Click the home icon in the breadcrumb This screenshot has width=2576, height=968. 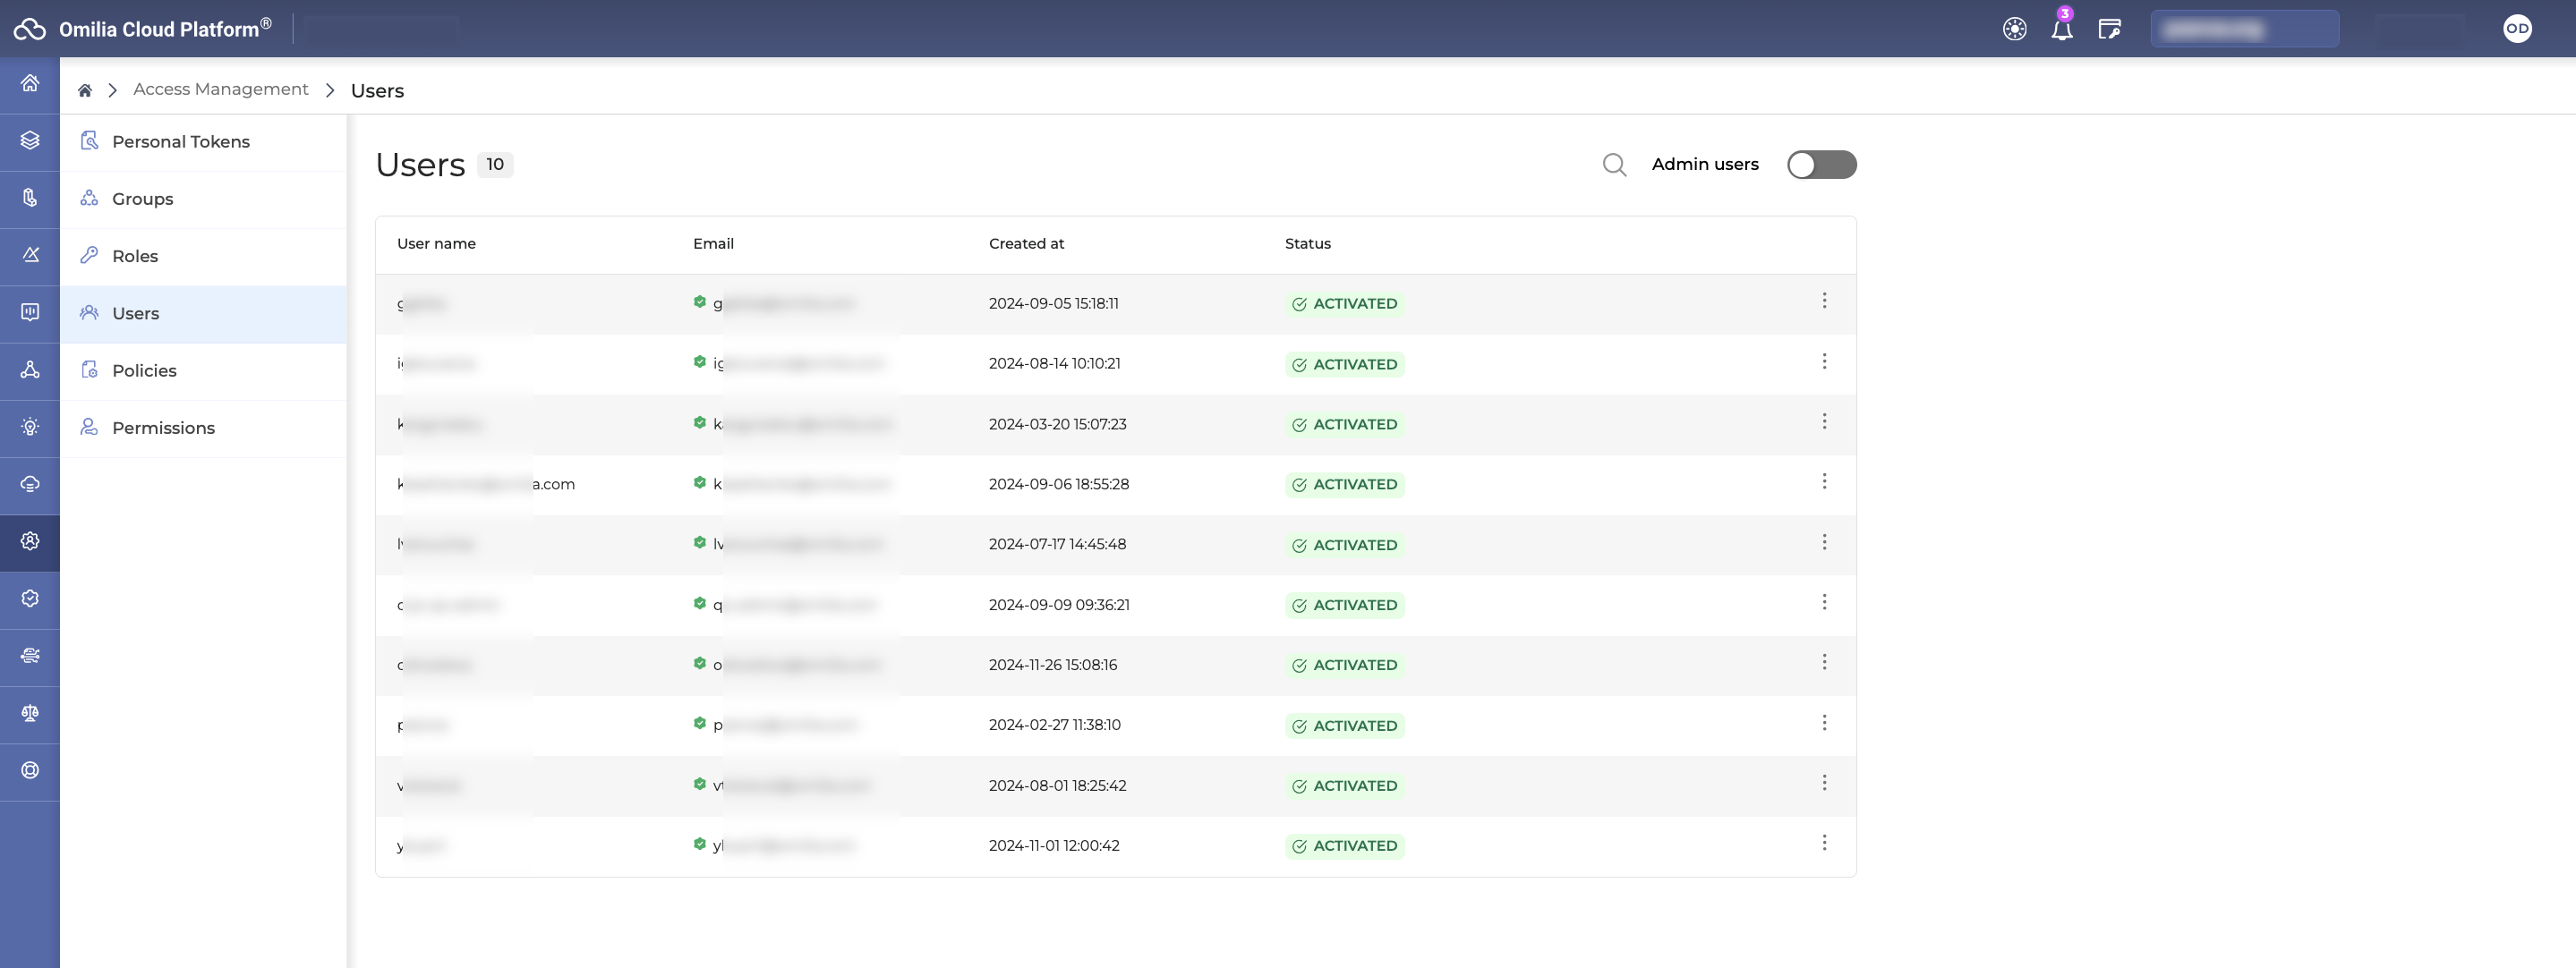pos(85,91)
